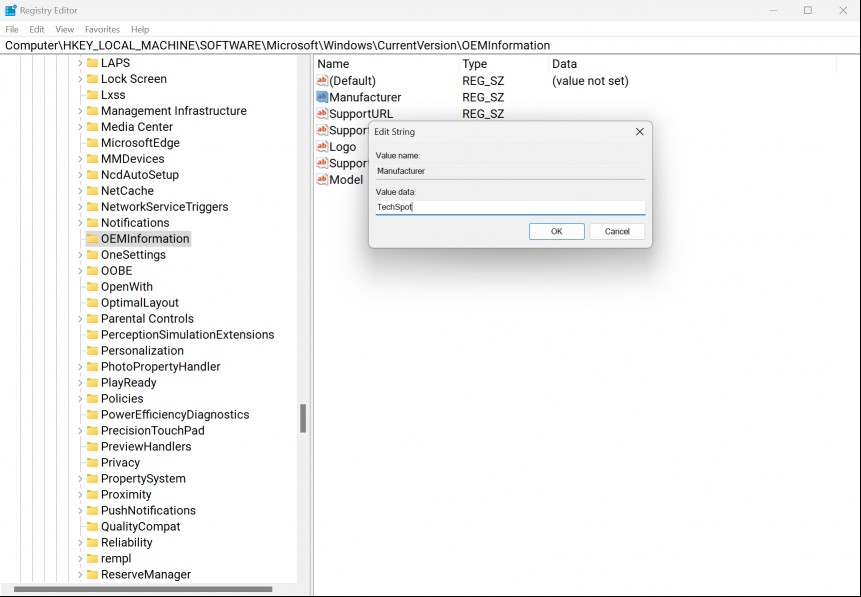Click the QualityCompat folder icon
Viewport: 861px width, 597px height.
click(92, 526)
